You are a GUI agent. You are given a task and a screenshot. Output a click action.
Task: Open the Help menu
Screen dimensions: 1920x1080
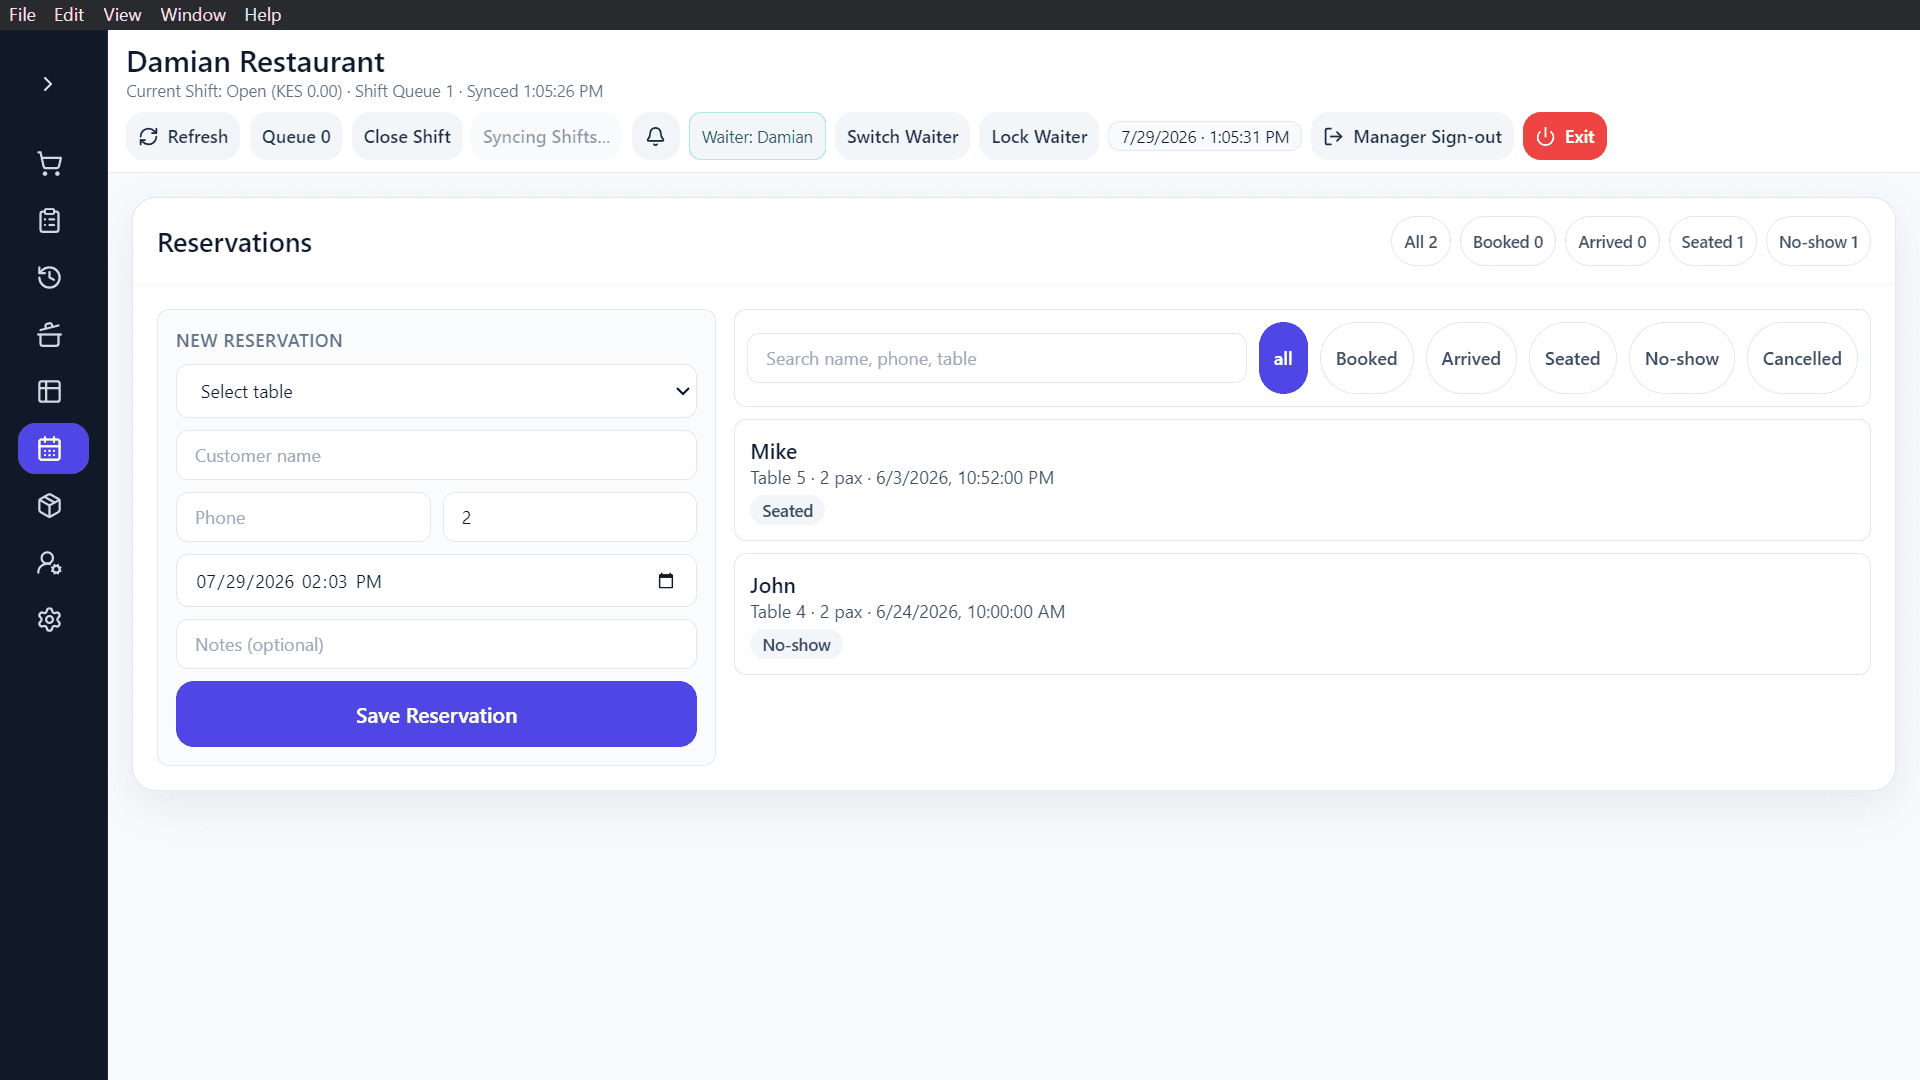click(x=263, y=15)
